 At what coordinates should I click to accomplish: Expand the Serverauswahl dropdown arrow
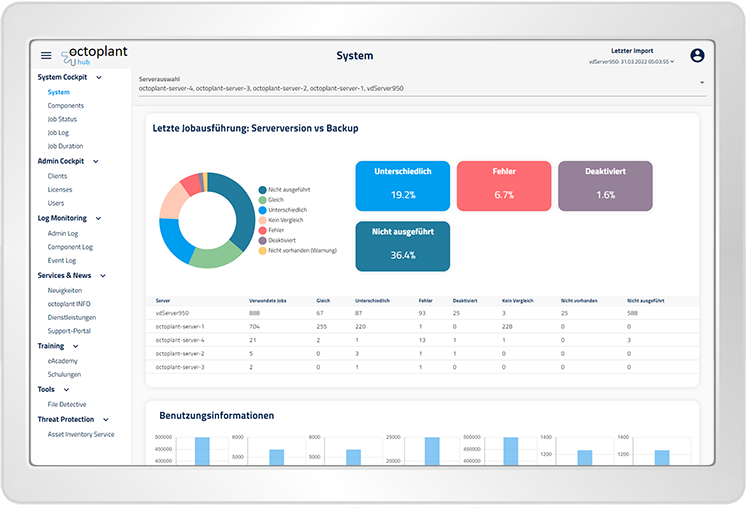702,83
